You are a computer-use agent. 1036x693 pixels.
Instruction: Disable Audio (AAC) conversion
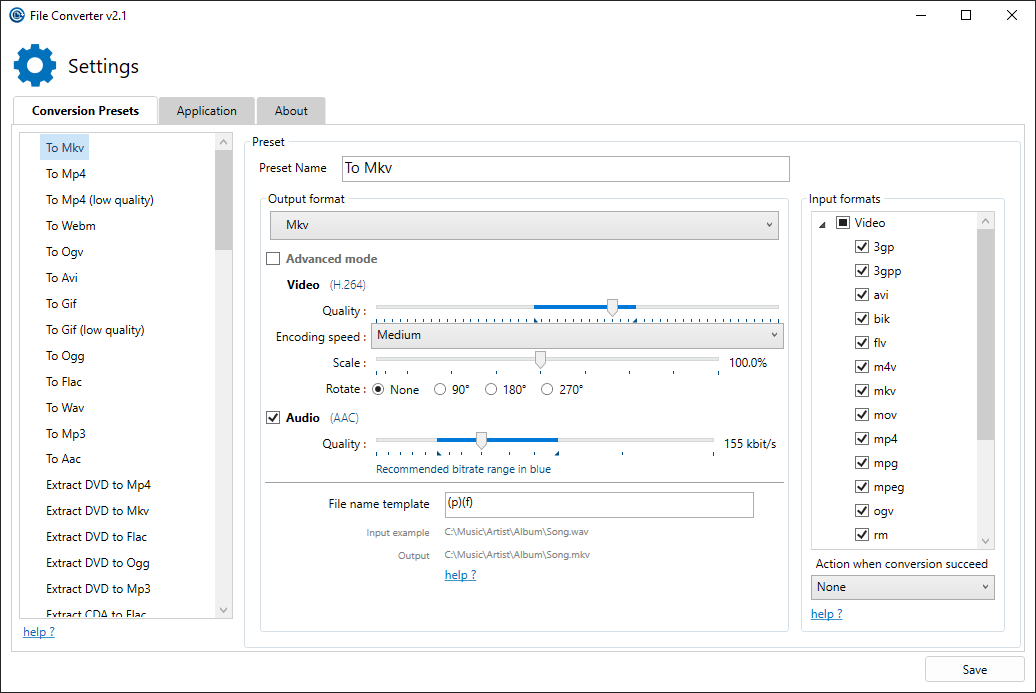point(273,417)
